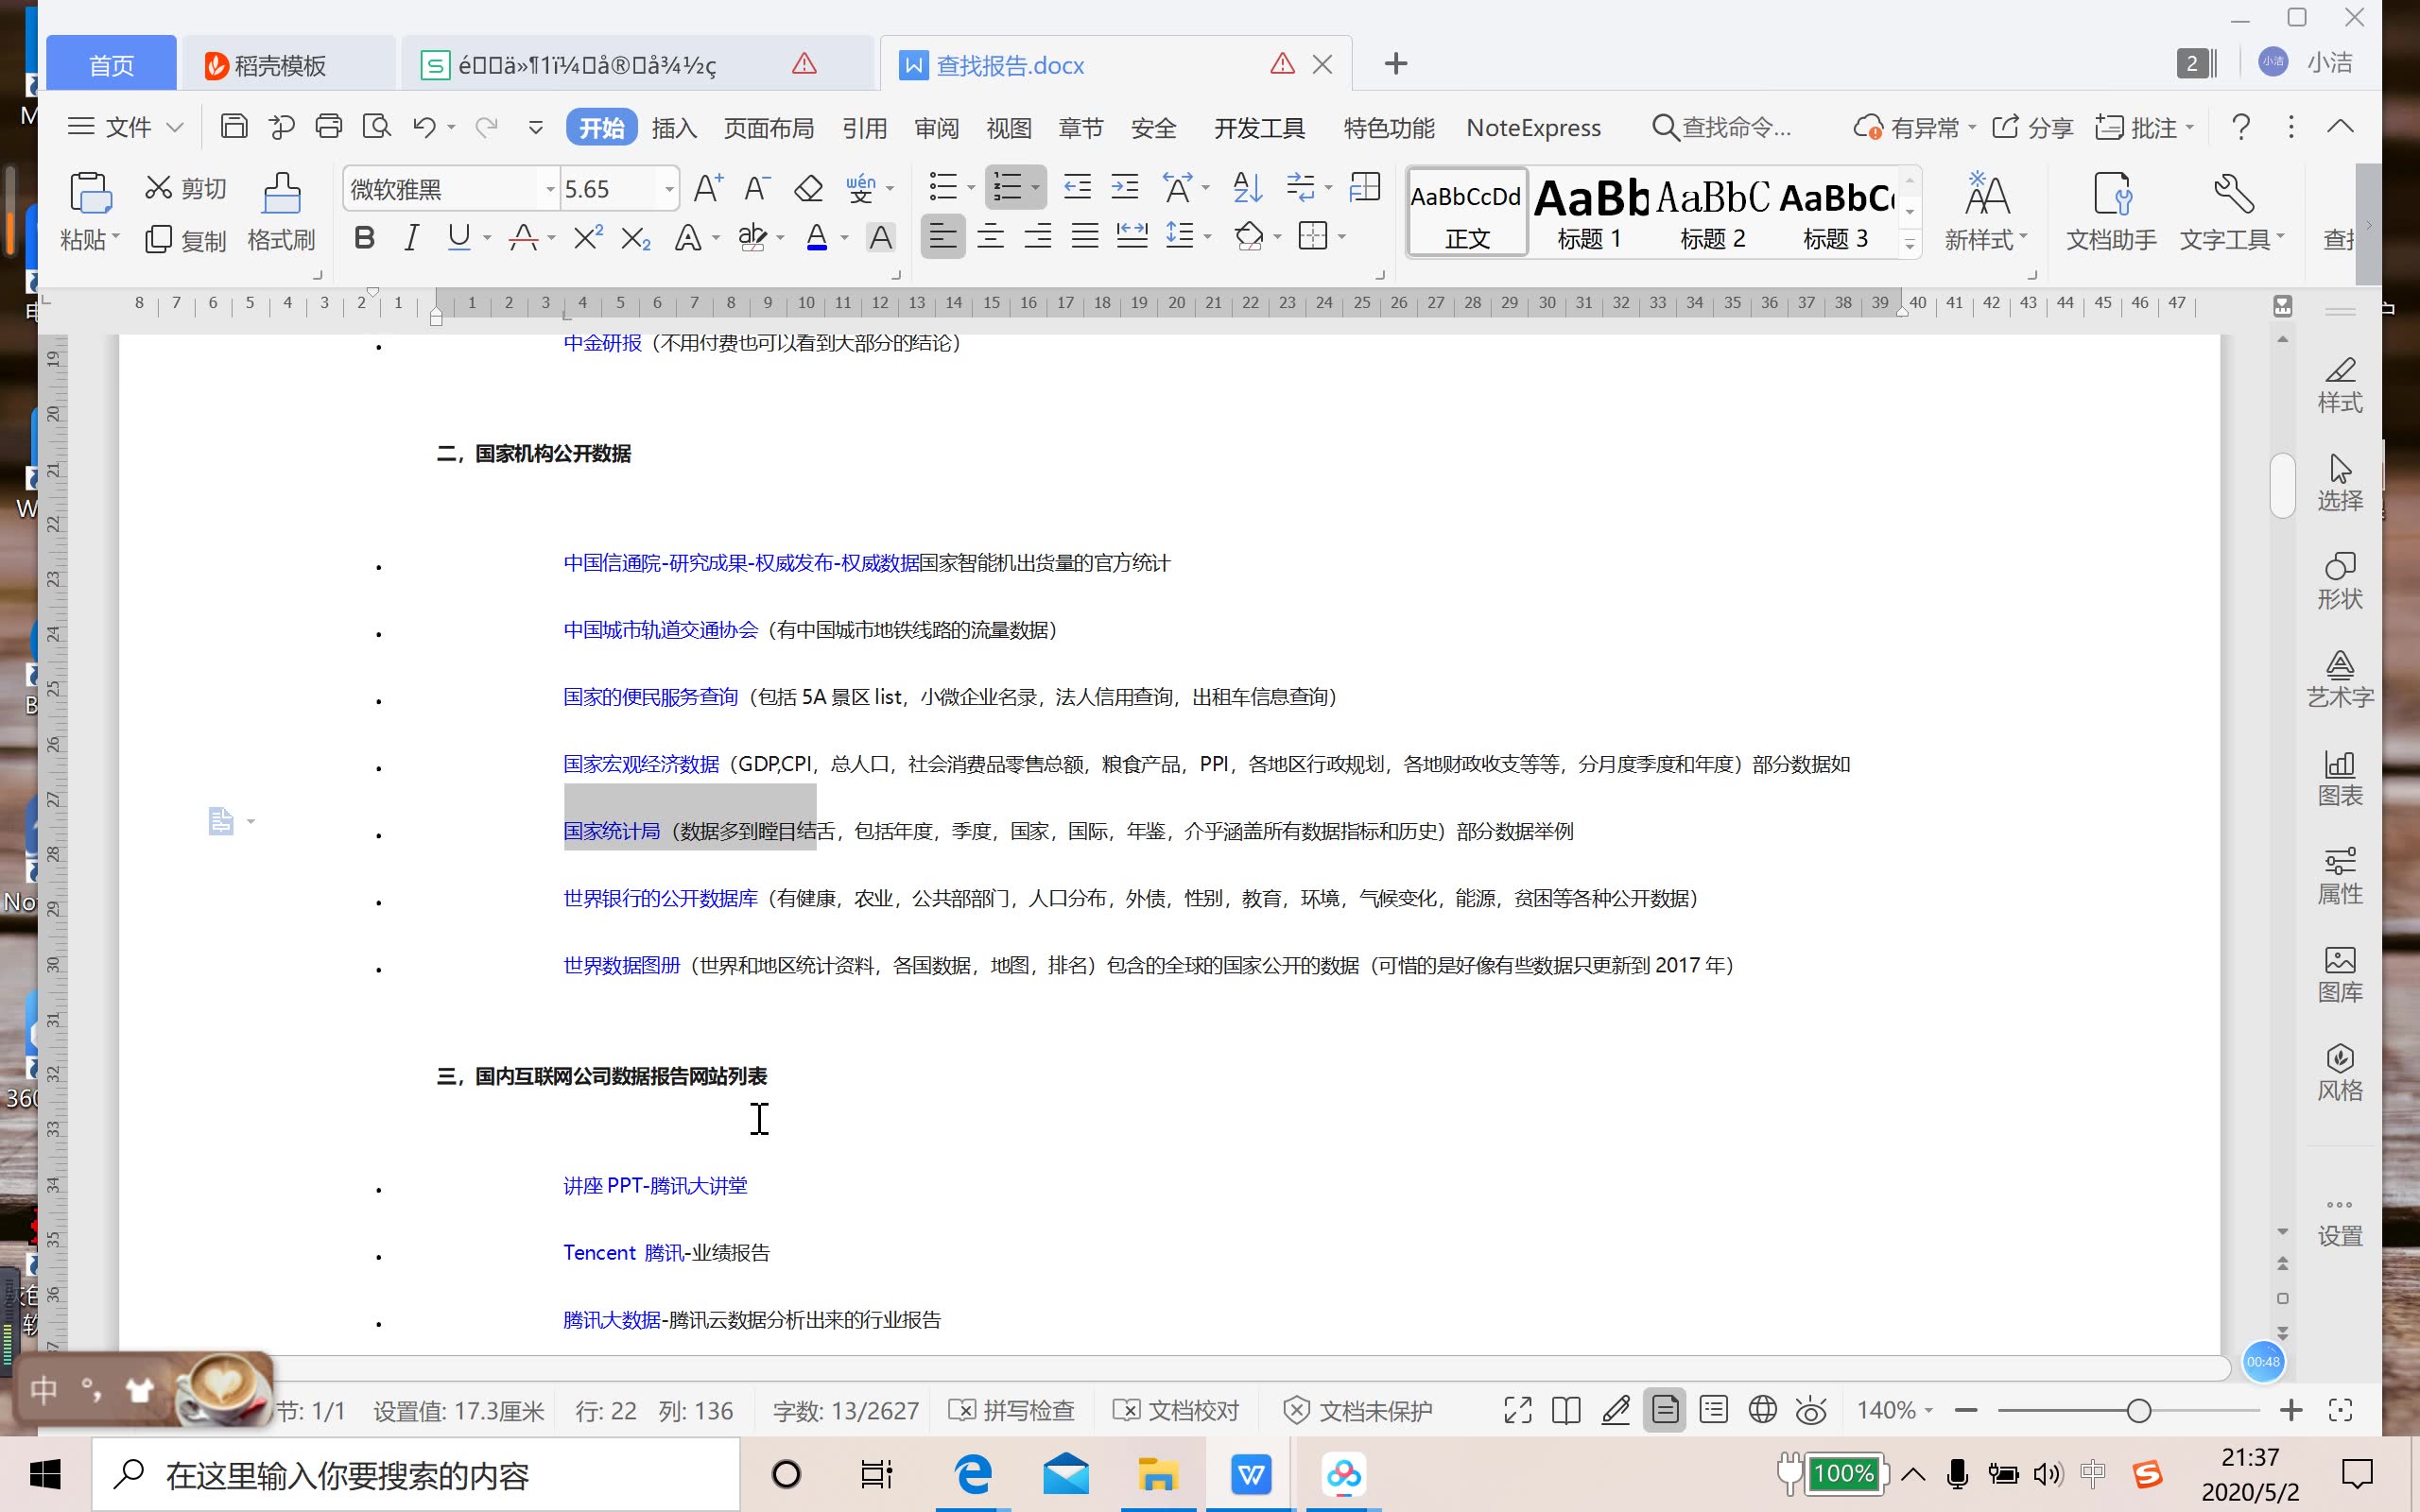The image size is (2420, 1512).
Task: Expand the styles gallery list
Action: tap(1909, 244)
